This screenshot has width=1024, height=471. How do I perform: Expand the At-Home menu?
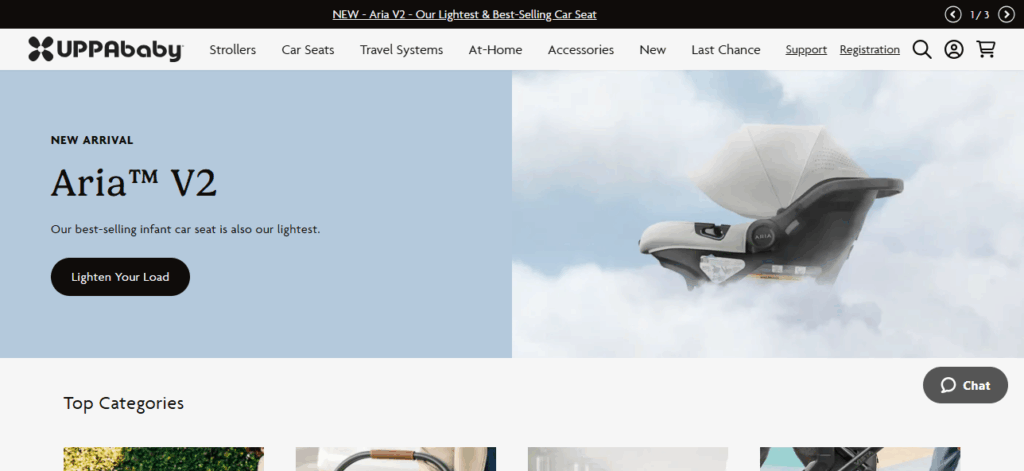tap(495, 50)
